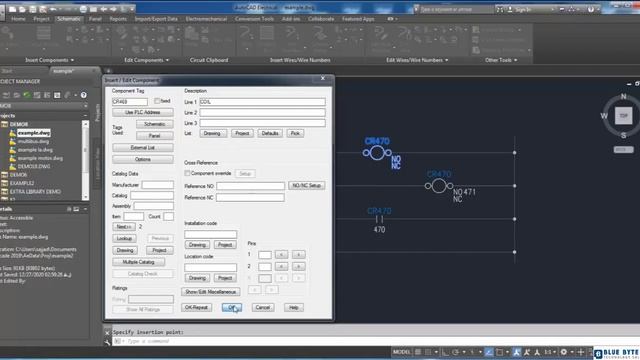This screenshot has width=640, height=360.
Task: Open the Project ribbon tab
Action: tap(41, 19)
